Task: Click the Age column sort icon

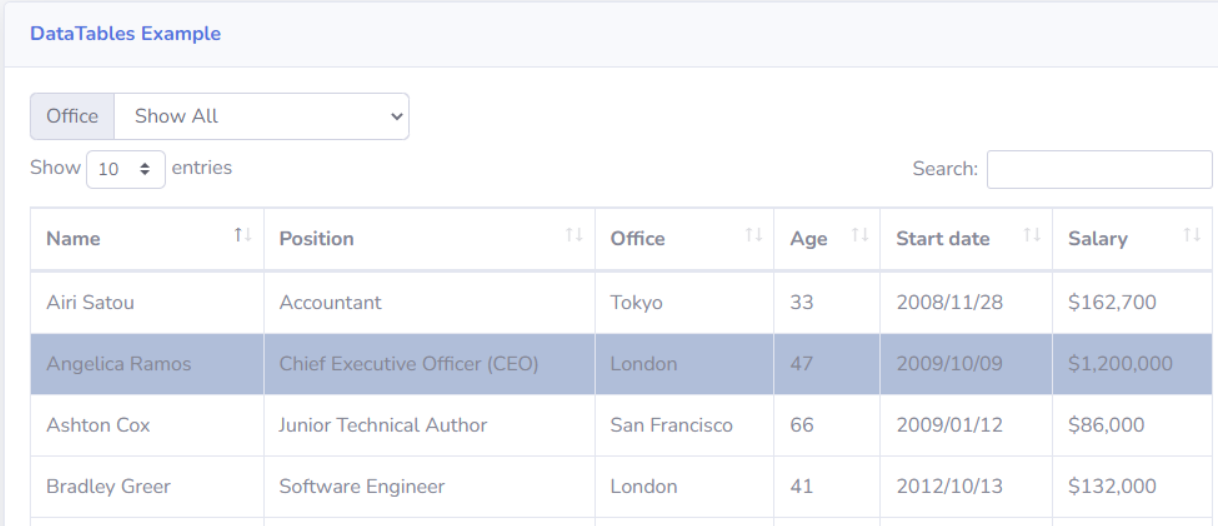Action: click(x=859, y=236)
